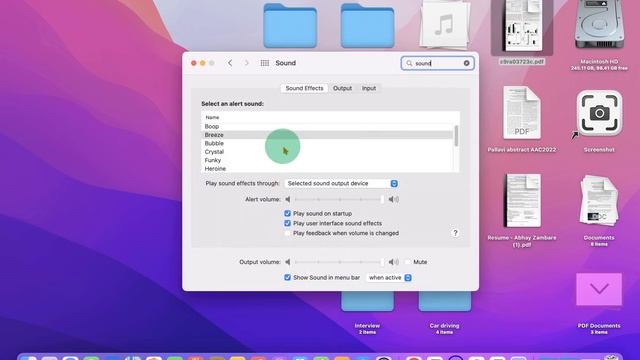Viewport: 640px width, 360px height.
Task: Click the search magnifier icon
Action: (409, 63)
